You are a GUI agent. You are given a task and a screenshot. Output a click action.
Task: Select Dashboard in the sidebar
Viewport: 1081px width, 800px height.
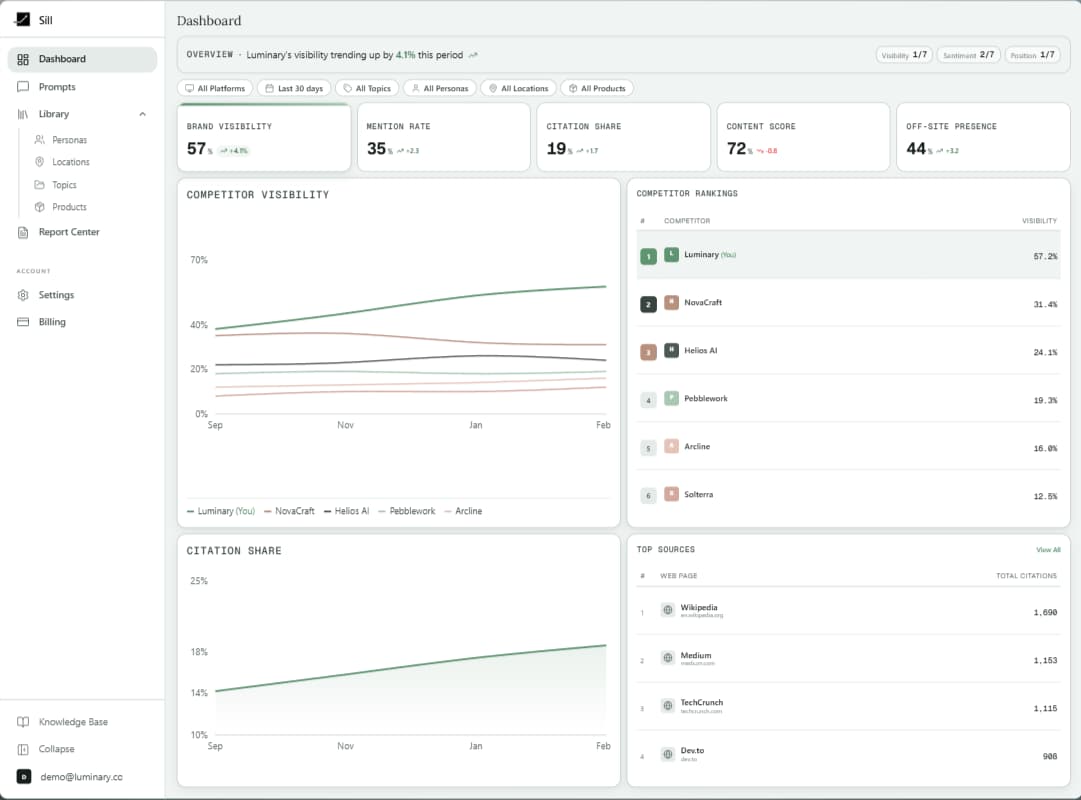pyautogui.click(x=60, y=59)
